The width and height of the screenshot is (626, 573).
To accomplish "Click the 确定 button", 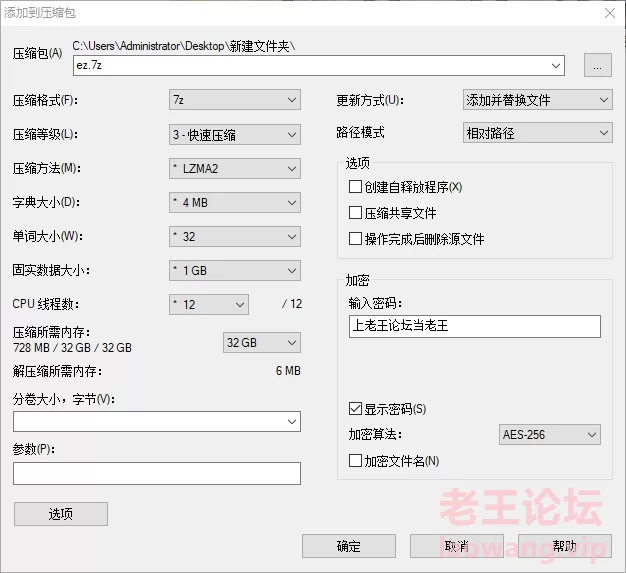I will tap(349, 546).
